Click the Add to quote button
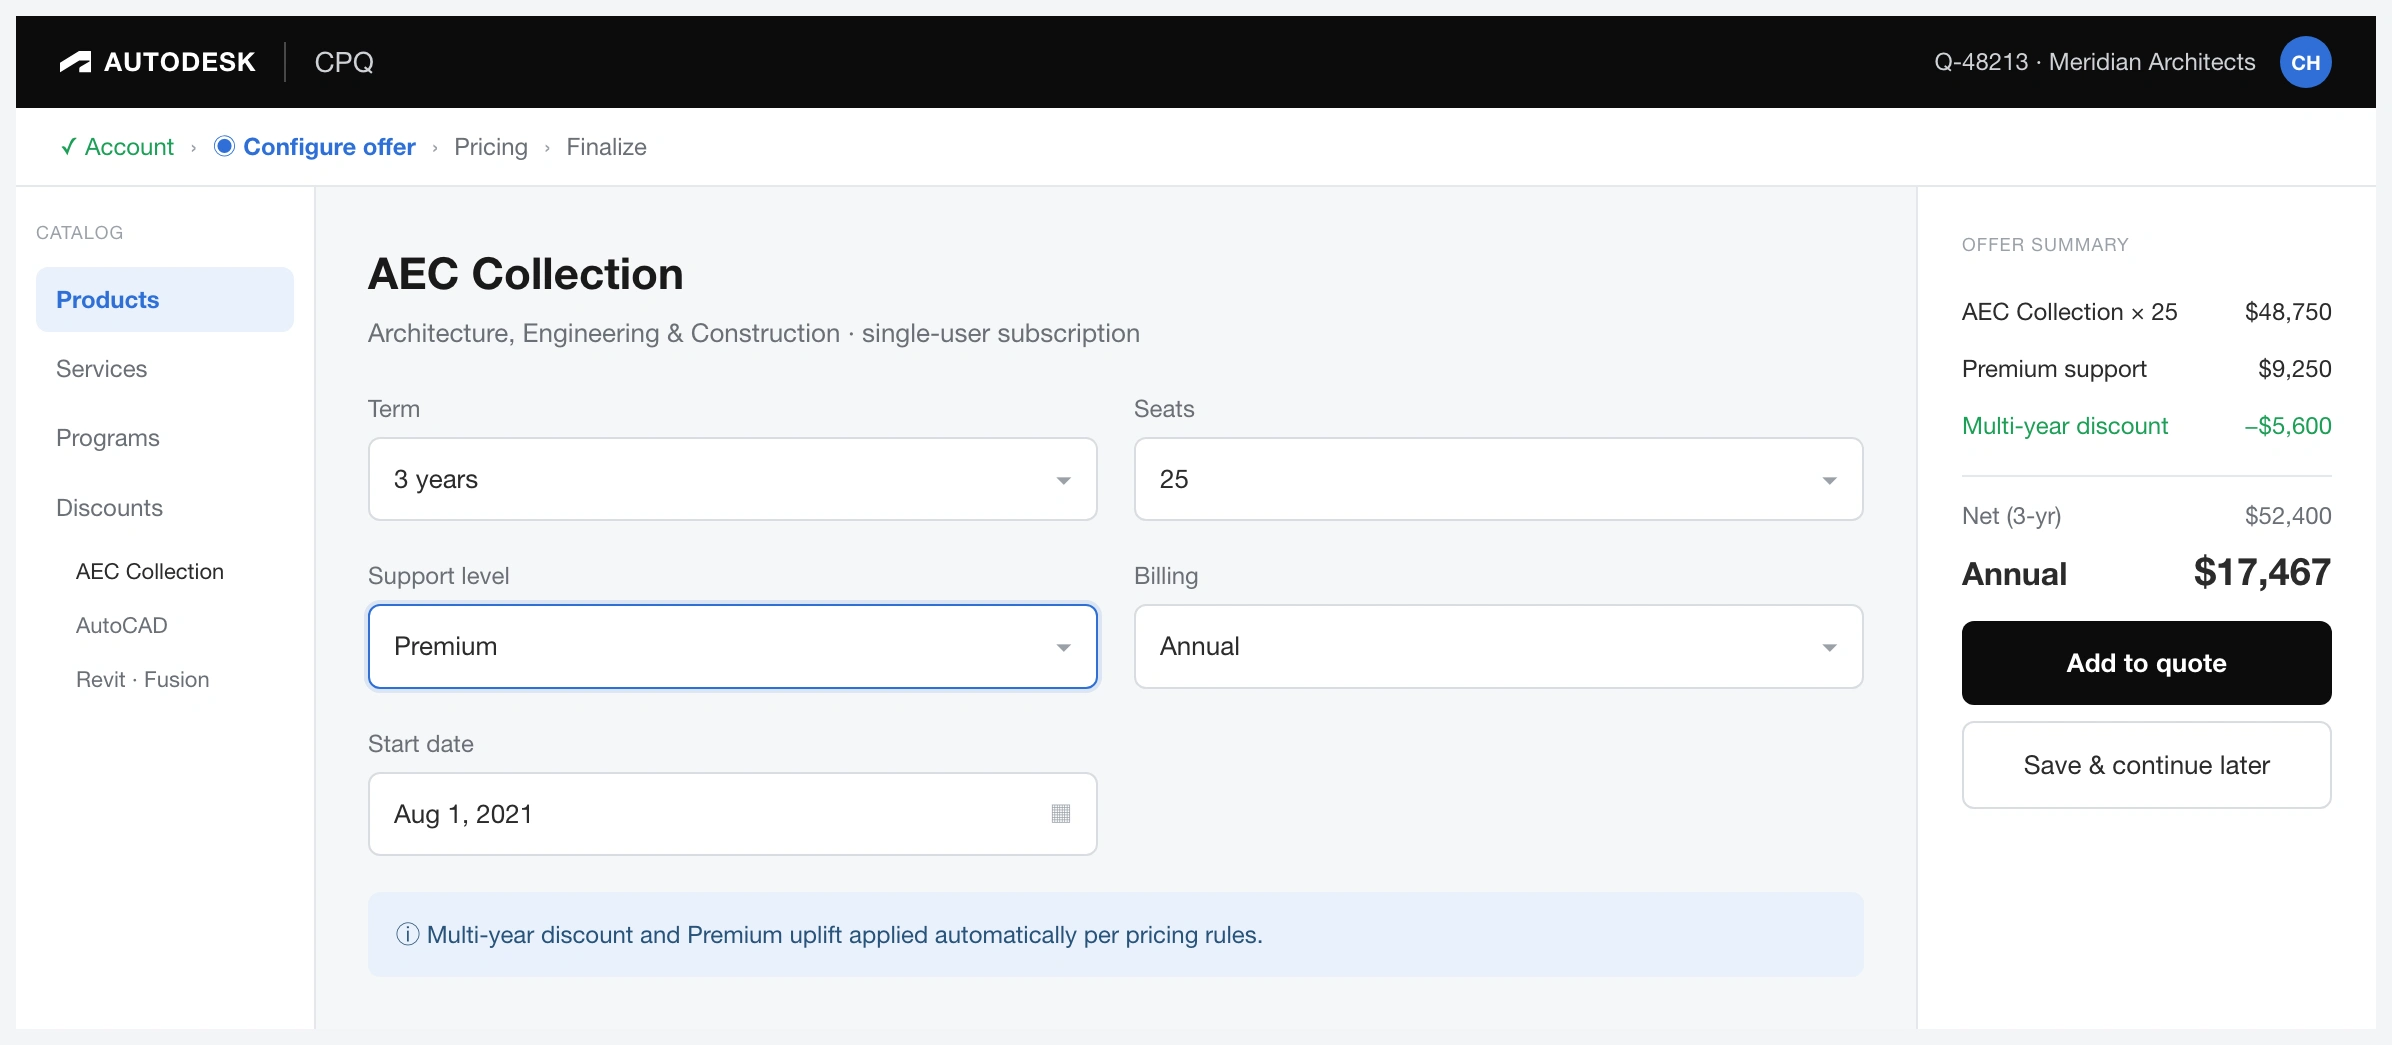 [x=2146, y=663]
